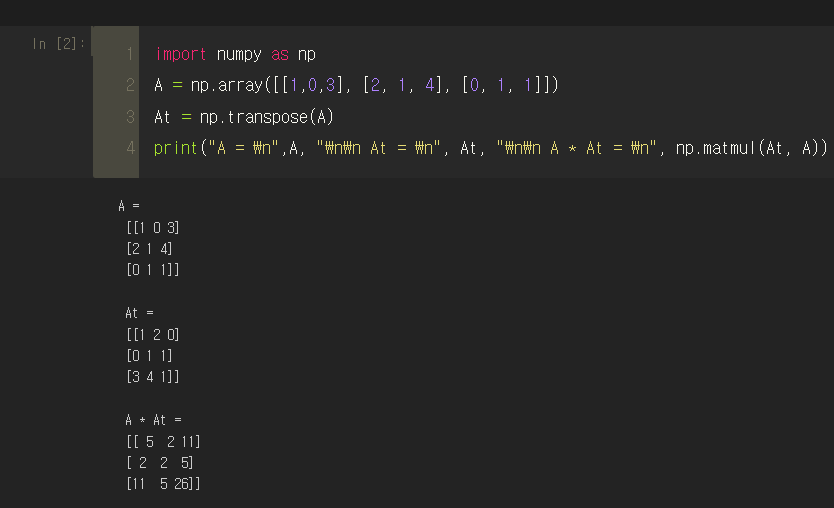Click output row '[[ 5 2 11]'
The height and width of the screenshot is (508, 834).
coord(164,442)
